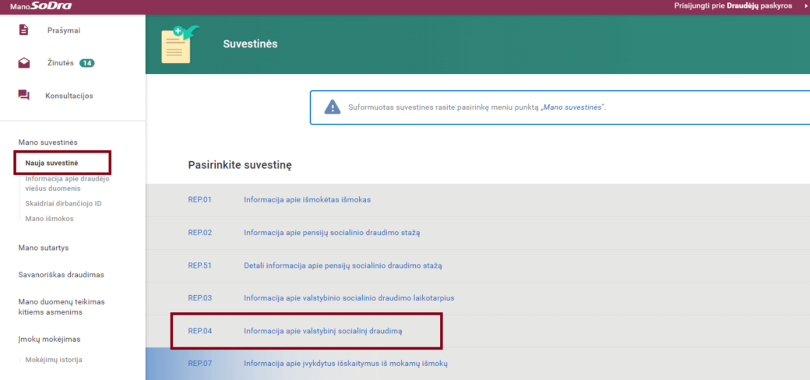Click the Suvestinės page title

[x=250, y=44]
